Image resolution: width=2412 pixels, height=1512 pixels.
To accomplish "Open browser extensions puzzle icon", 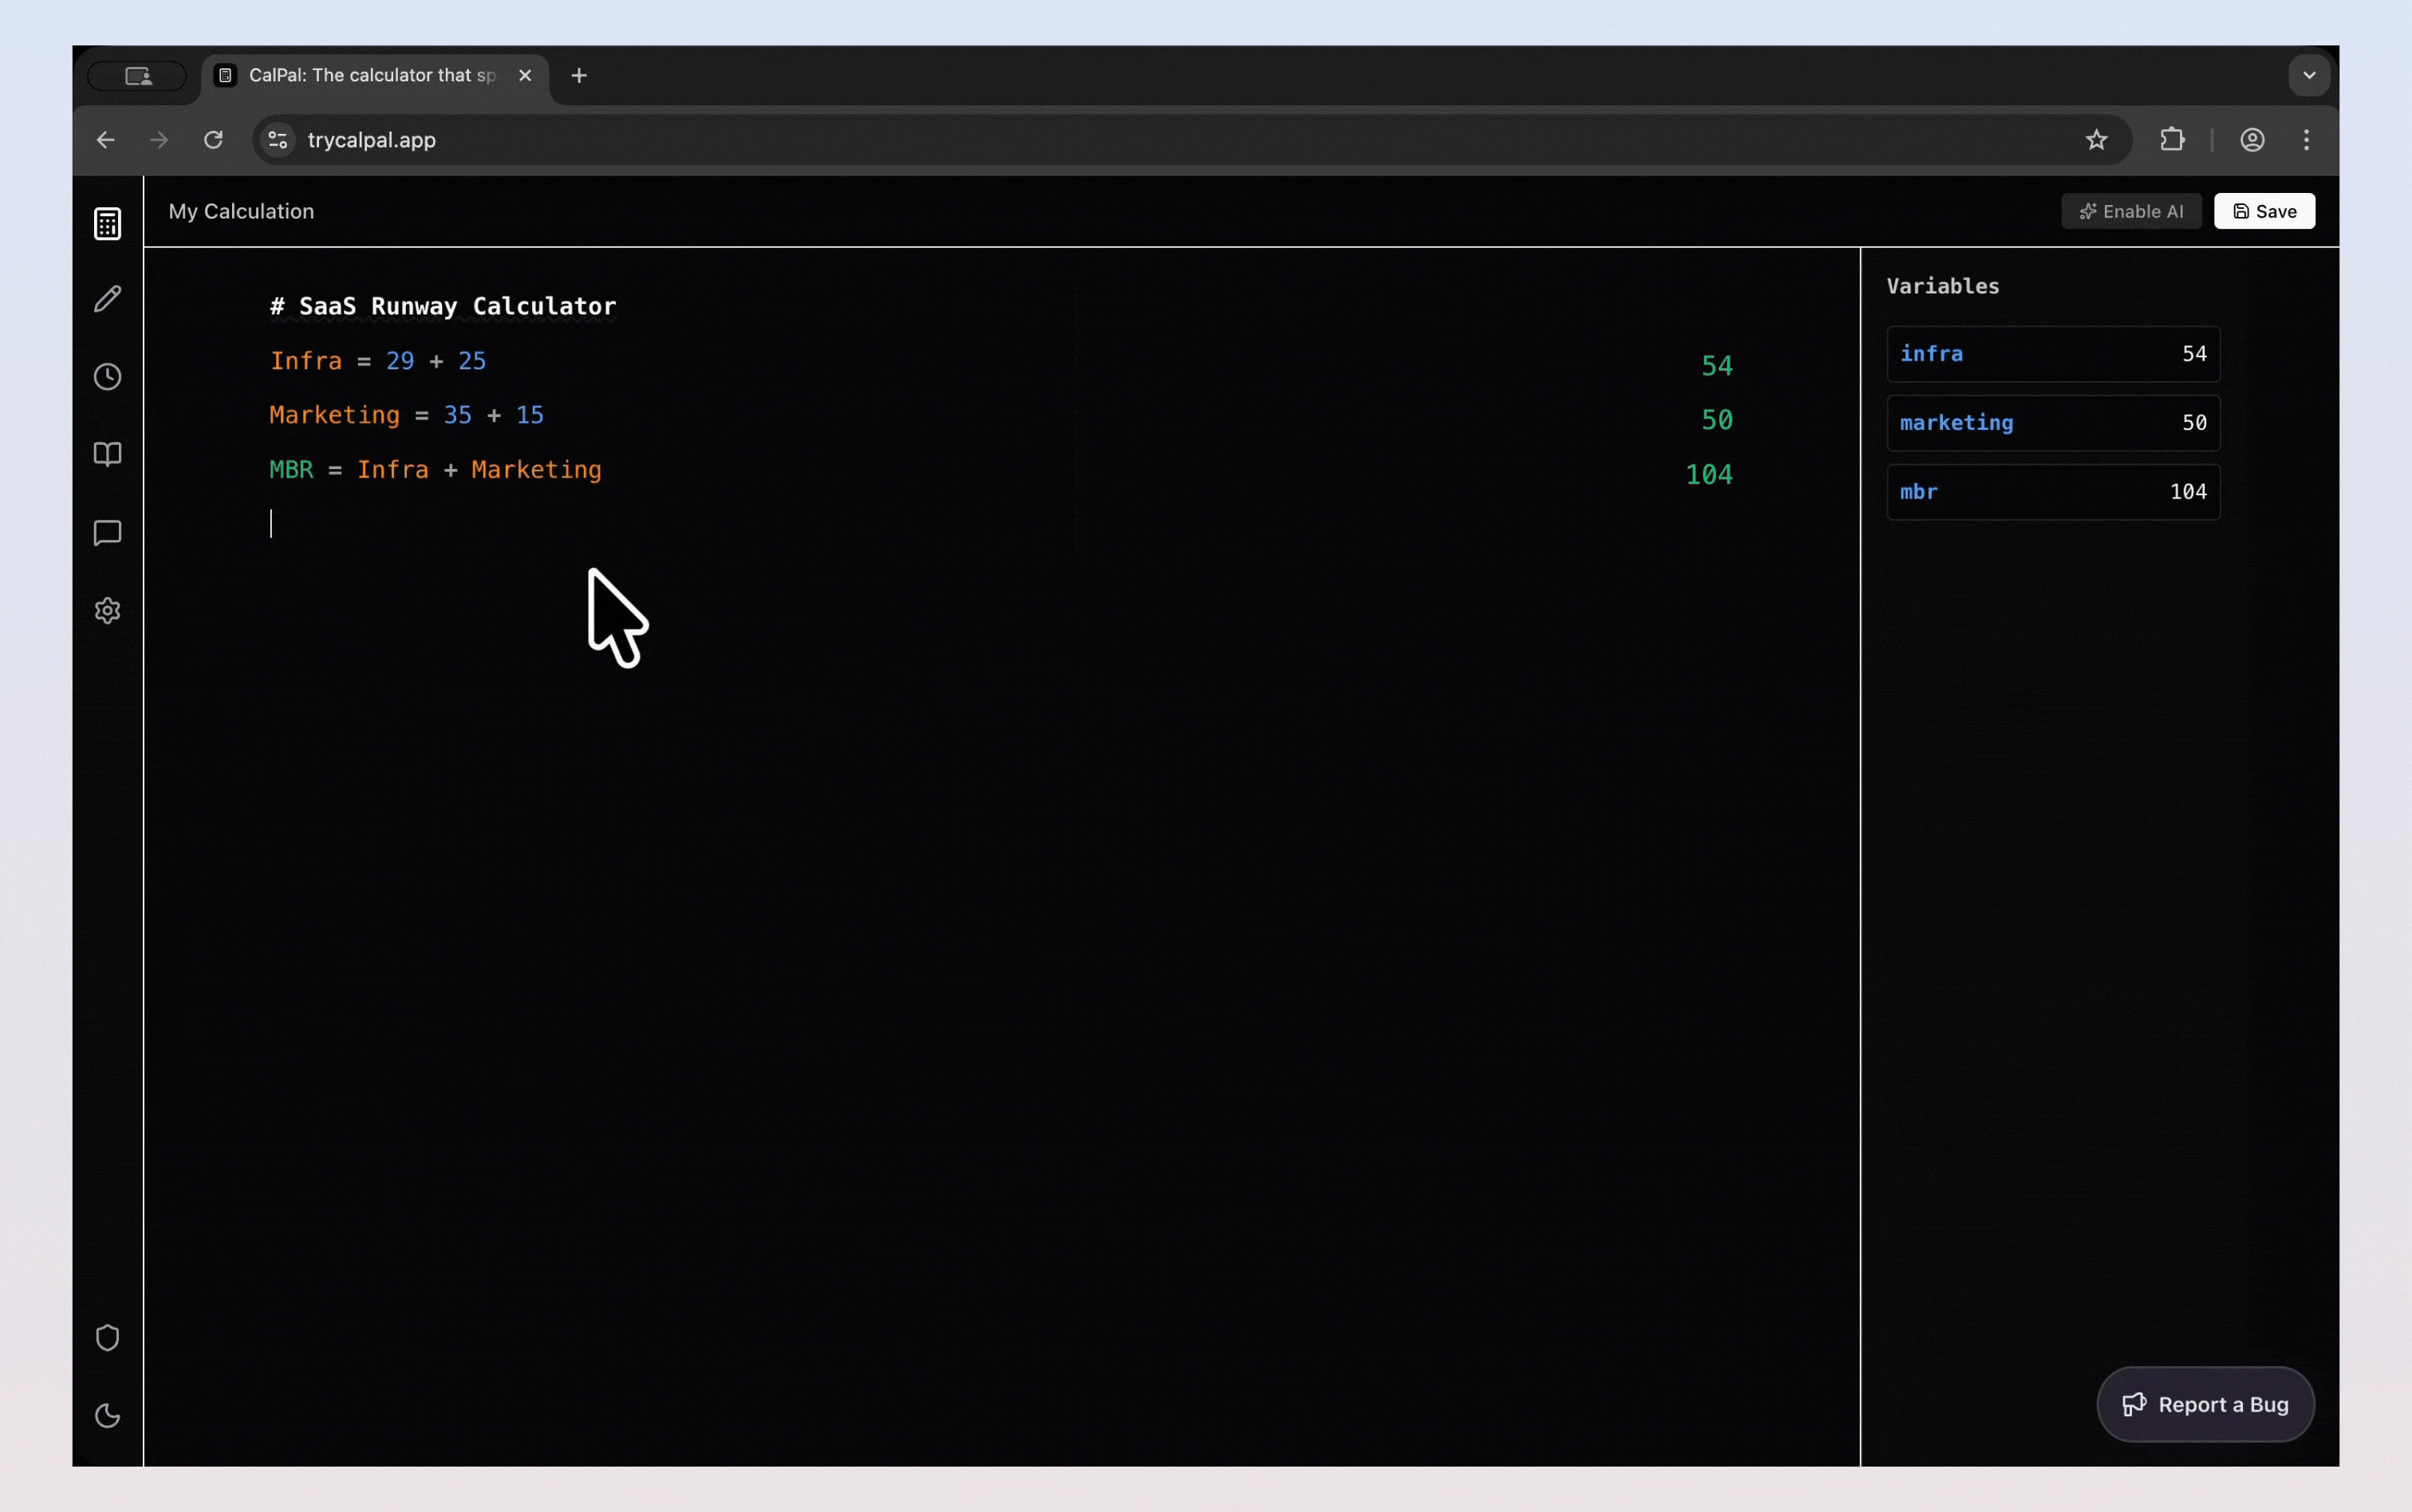I will click(2171, 140).
